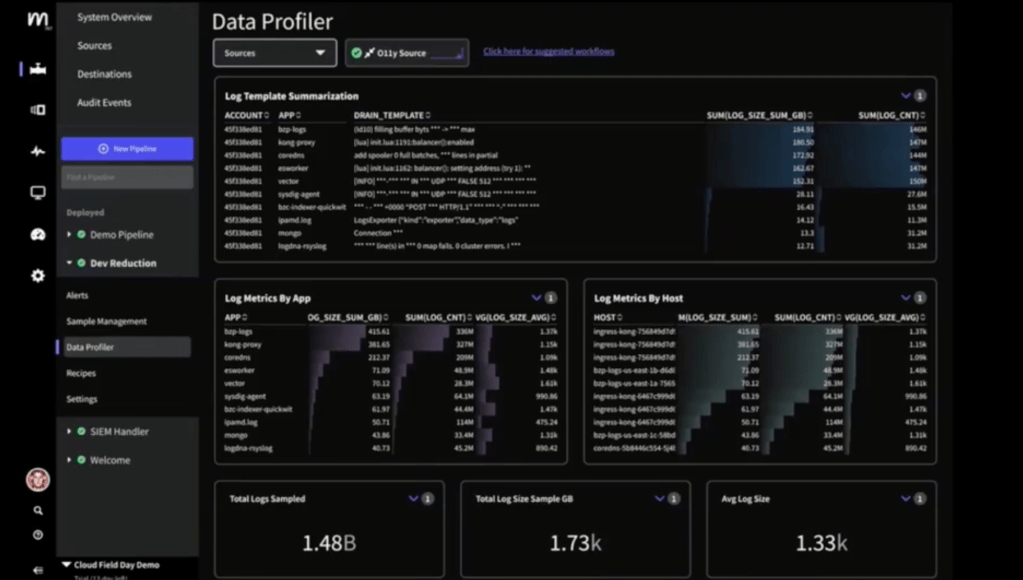Screen dimensions: 1023x580
Task: Open the Sources dropdown
Action: (274, 53)
